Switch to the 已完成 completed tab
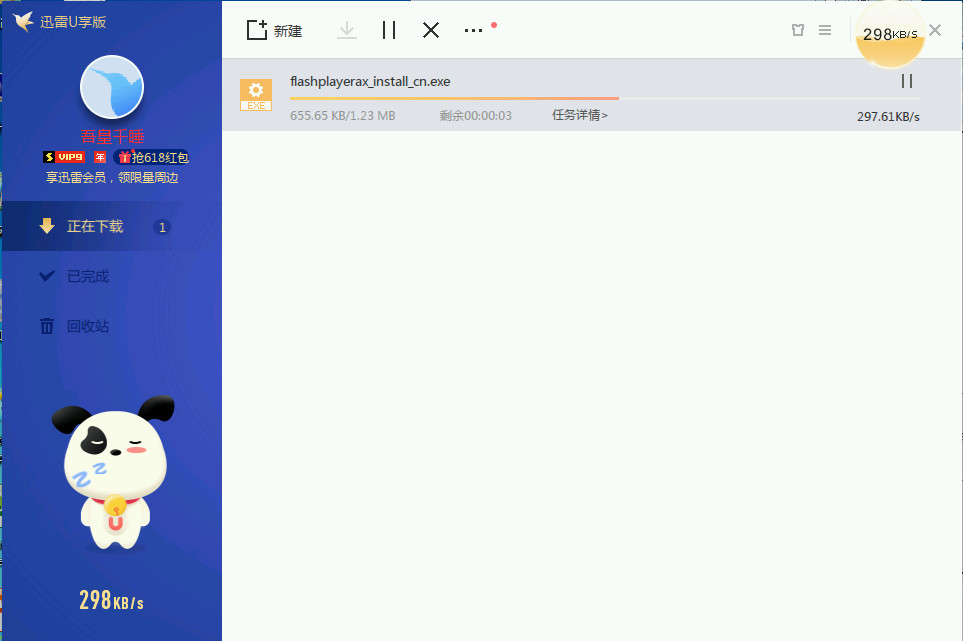The height and width of the screenshot is (641, 963). 87,276
